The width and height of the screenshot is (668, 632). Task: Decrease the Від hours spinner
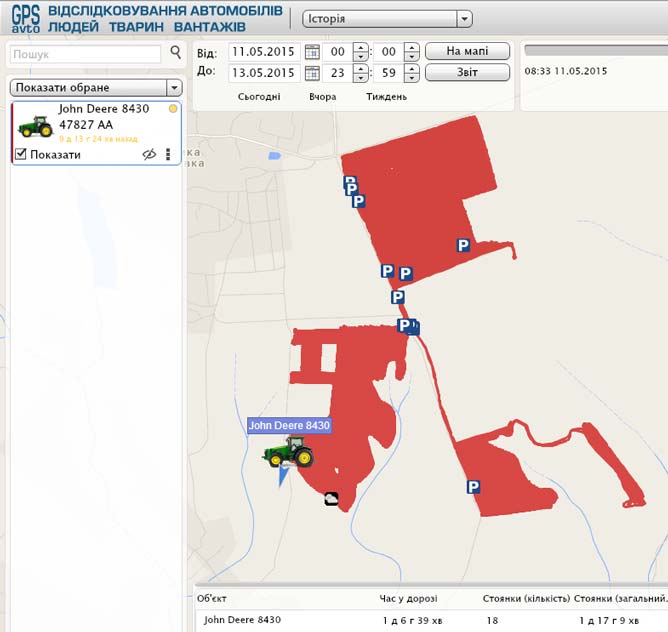click(x=361, y=57)
